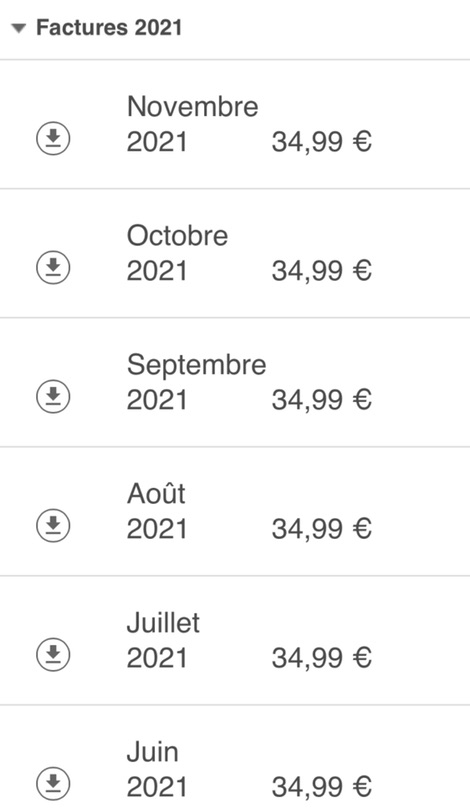Click the Factures 2021 heading

109,27
